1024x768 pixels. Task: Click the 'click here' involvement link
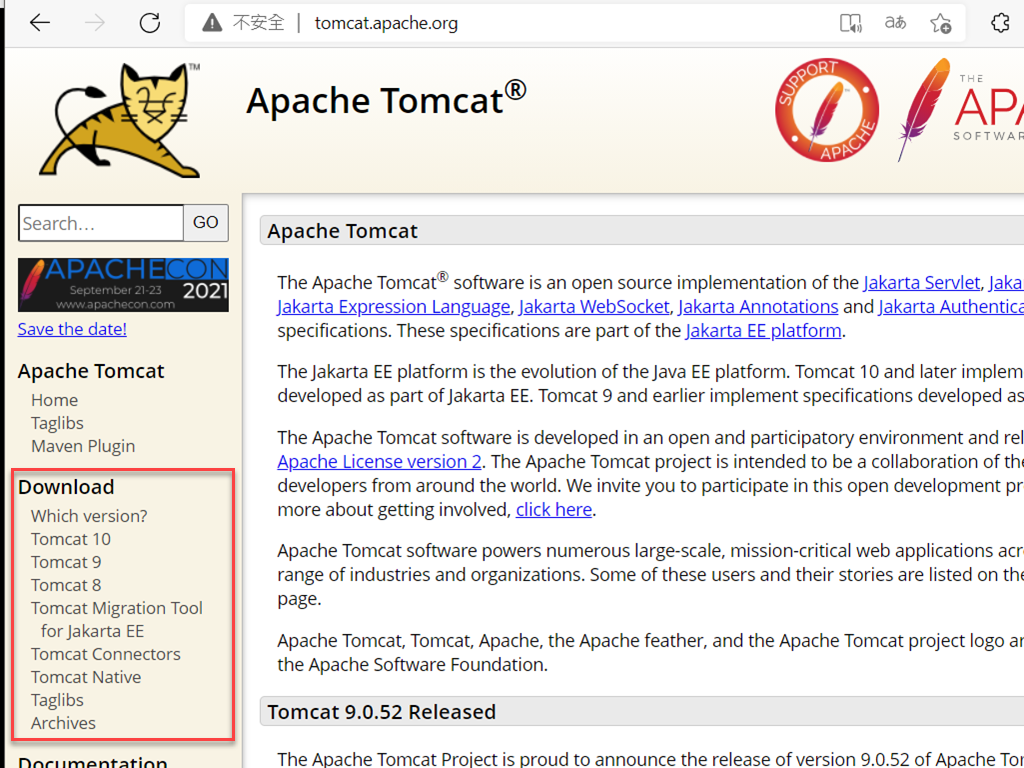click(553, 509)
